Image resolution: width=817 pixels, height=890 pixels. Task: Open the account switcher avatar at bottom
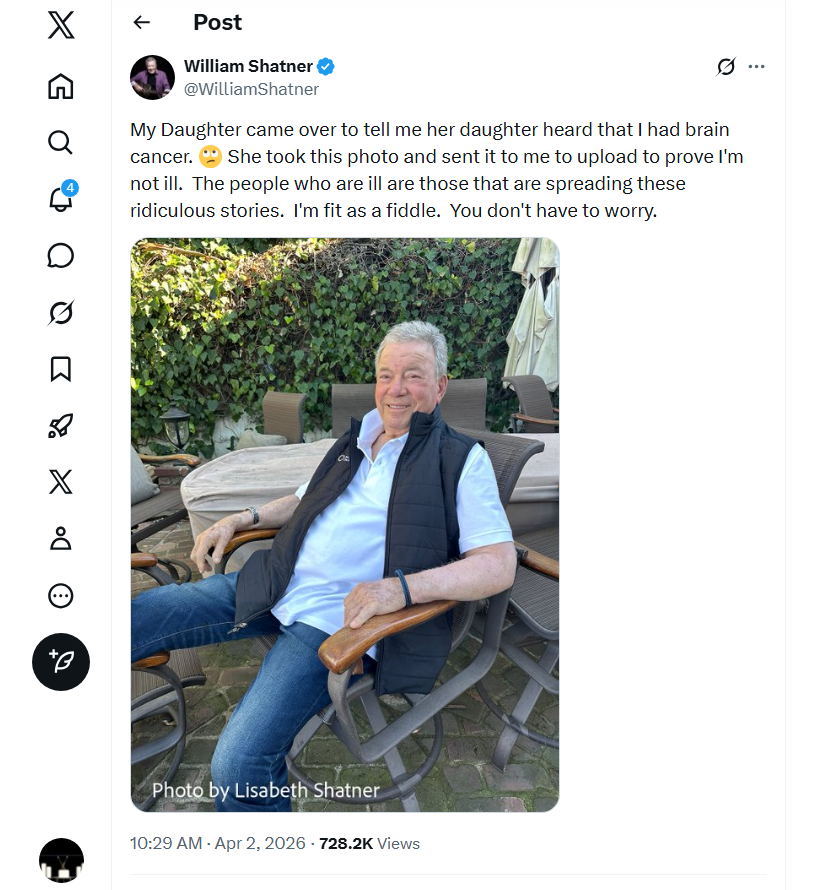coord(61,860)
